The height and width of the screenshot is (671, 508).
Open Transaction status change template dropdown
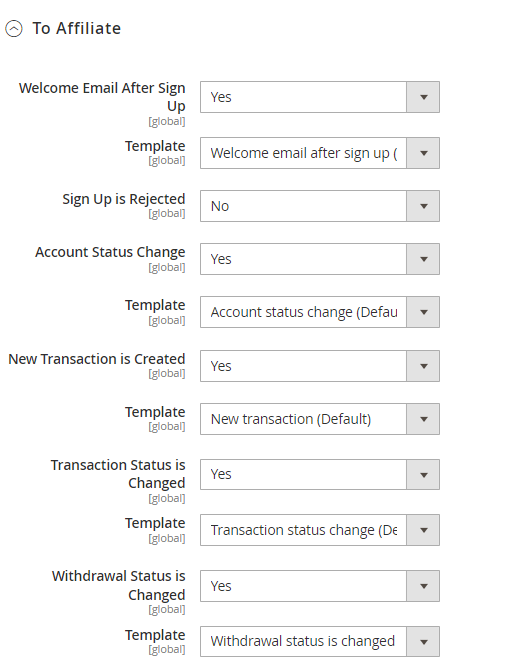pos(320,530)
